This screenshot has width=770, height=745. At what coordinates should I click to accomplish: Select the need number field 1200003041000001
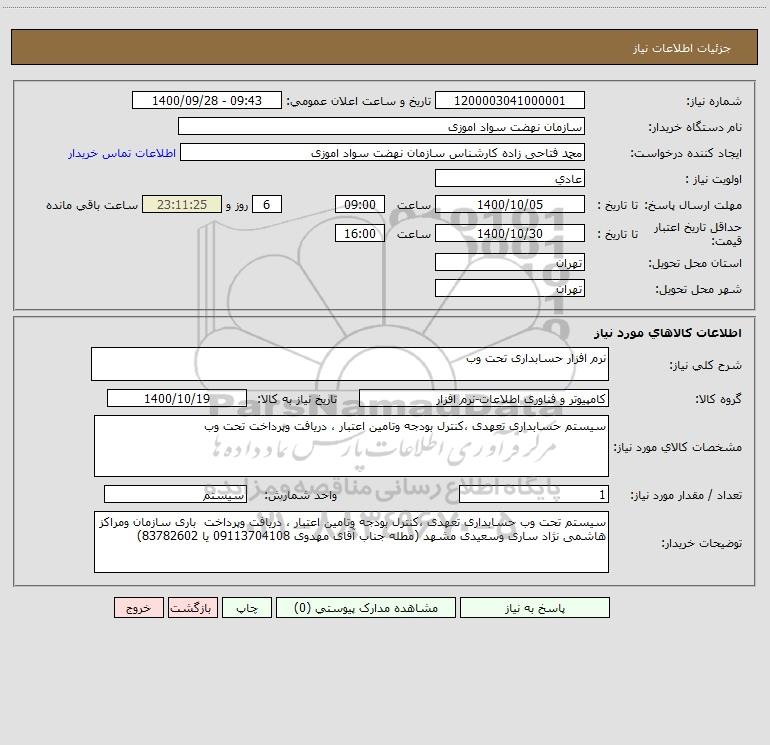click(510, 100)
